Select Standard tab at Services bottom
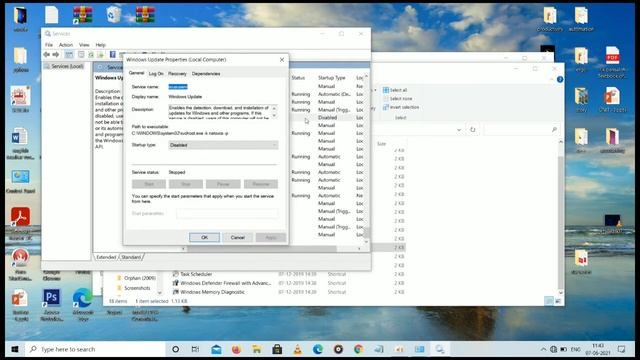Screen dimensions: 640x360 pos(131,257)
